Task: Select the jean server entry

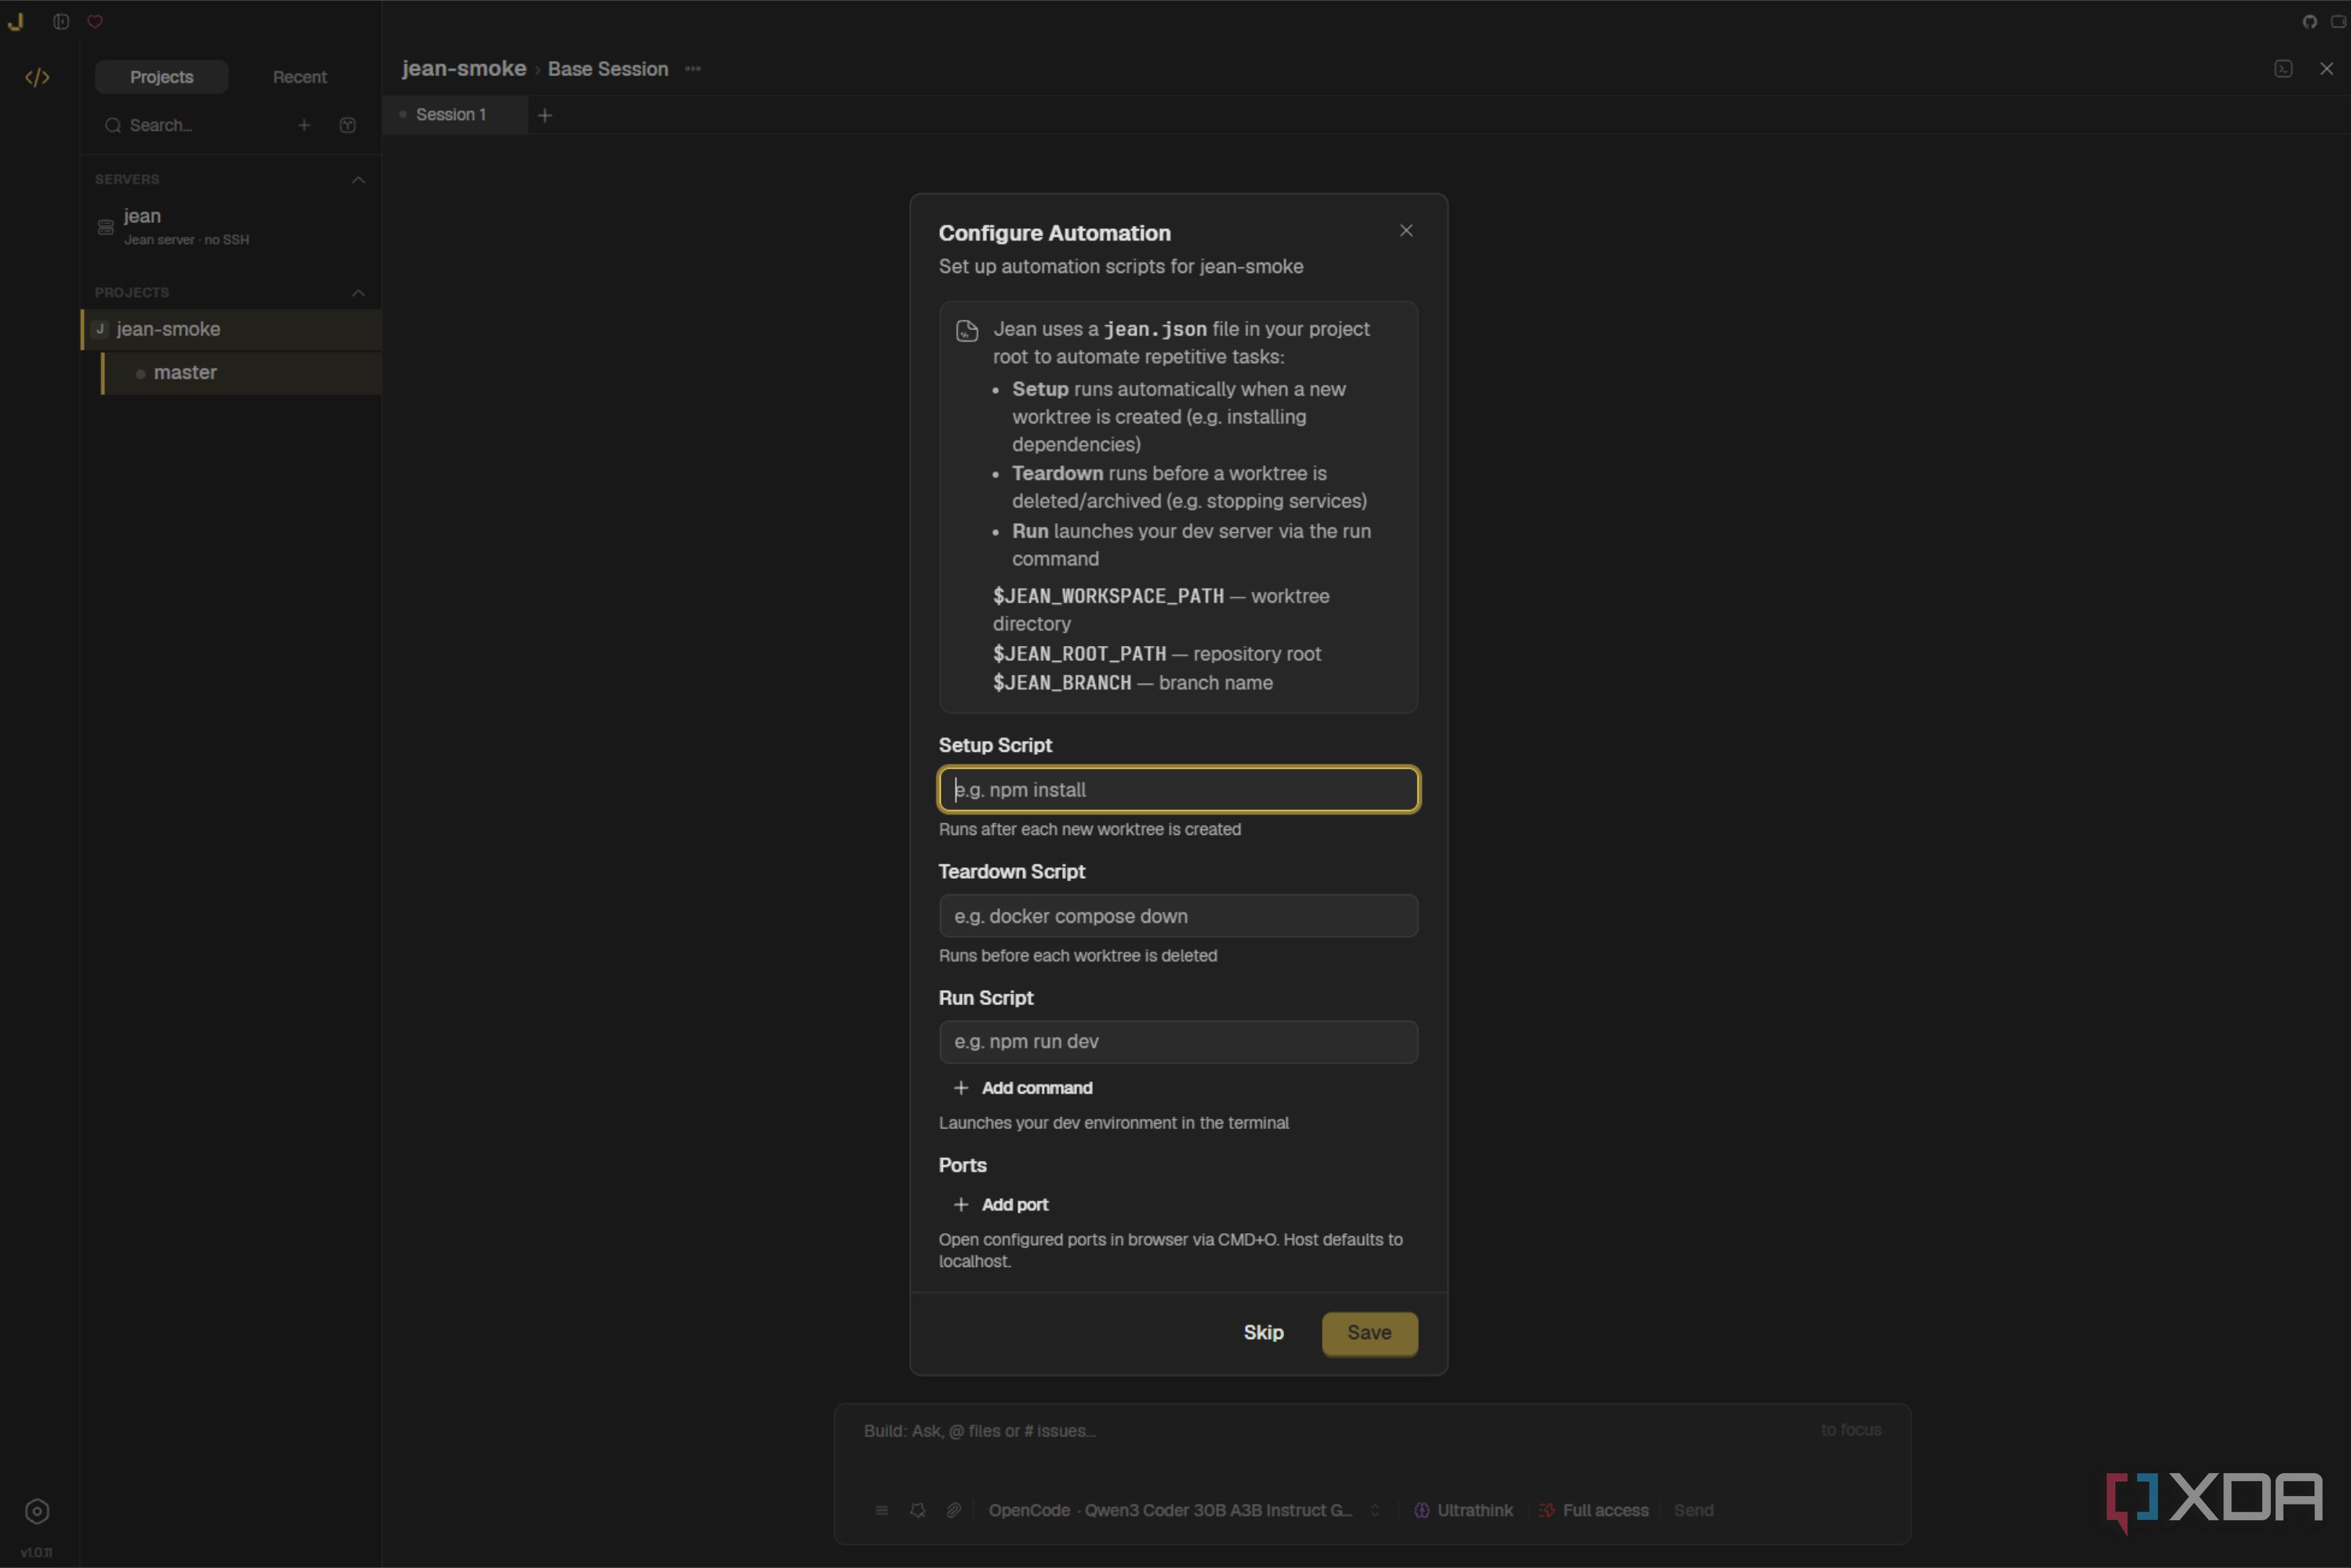Action: click(x=230, y=227)
